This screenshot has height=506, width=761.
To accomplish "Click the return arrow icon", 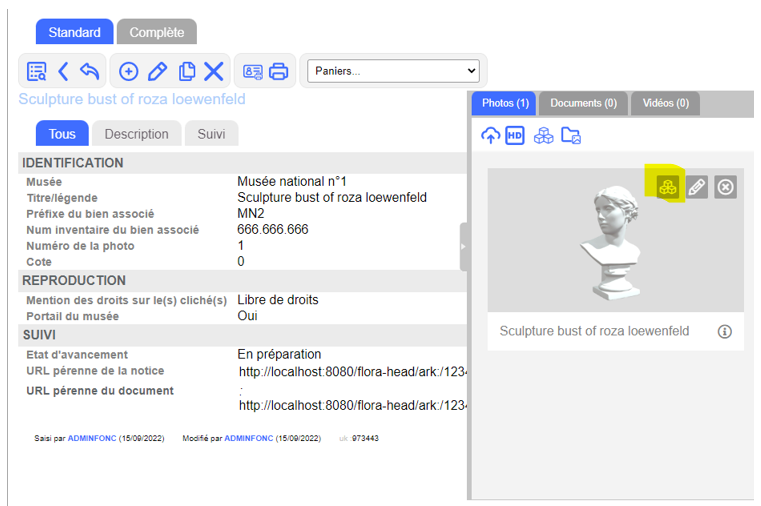I will tap(90, 71).
